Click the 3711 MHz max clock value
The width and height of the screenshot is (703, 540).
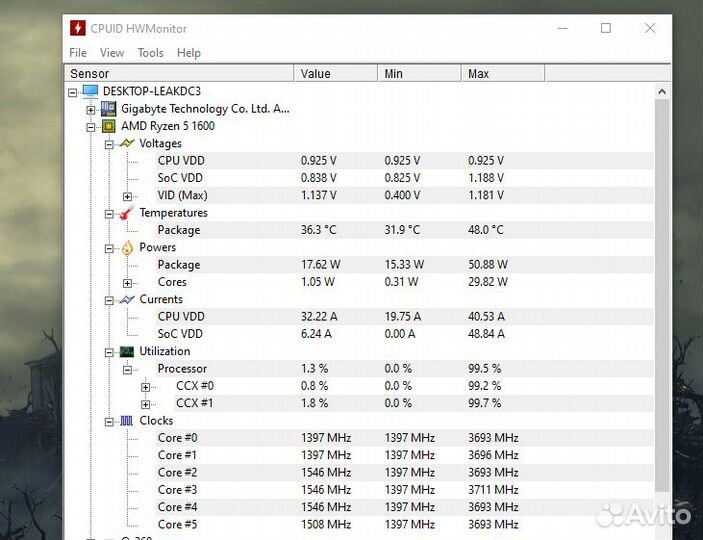pos(493,490)
